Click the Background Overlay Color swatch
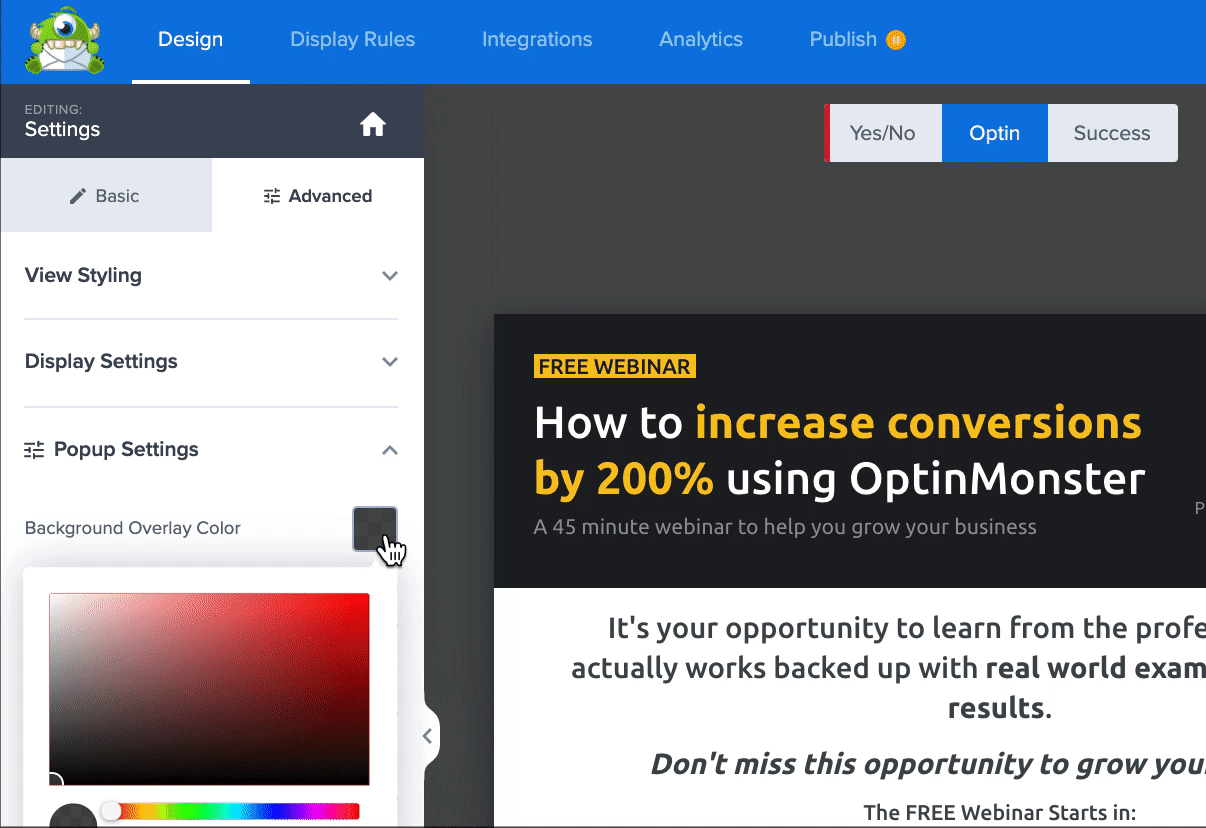This screenshot has width=1206, height=828. point(377,529)
